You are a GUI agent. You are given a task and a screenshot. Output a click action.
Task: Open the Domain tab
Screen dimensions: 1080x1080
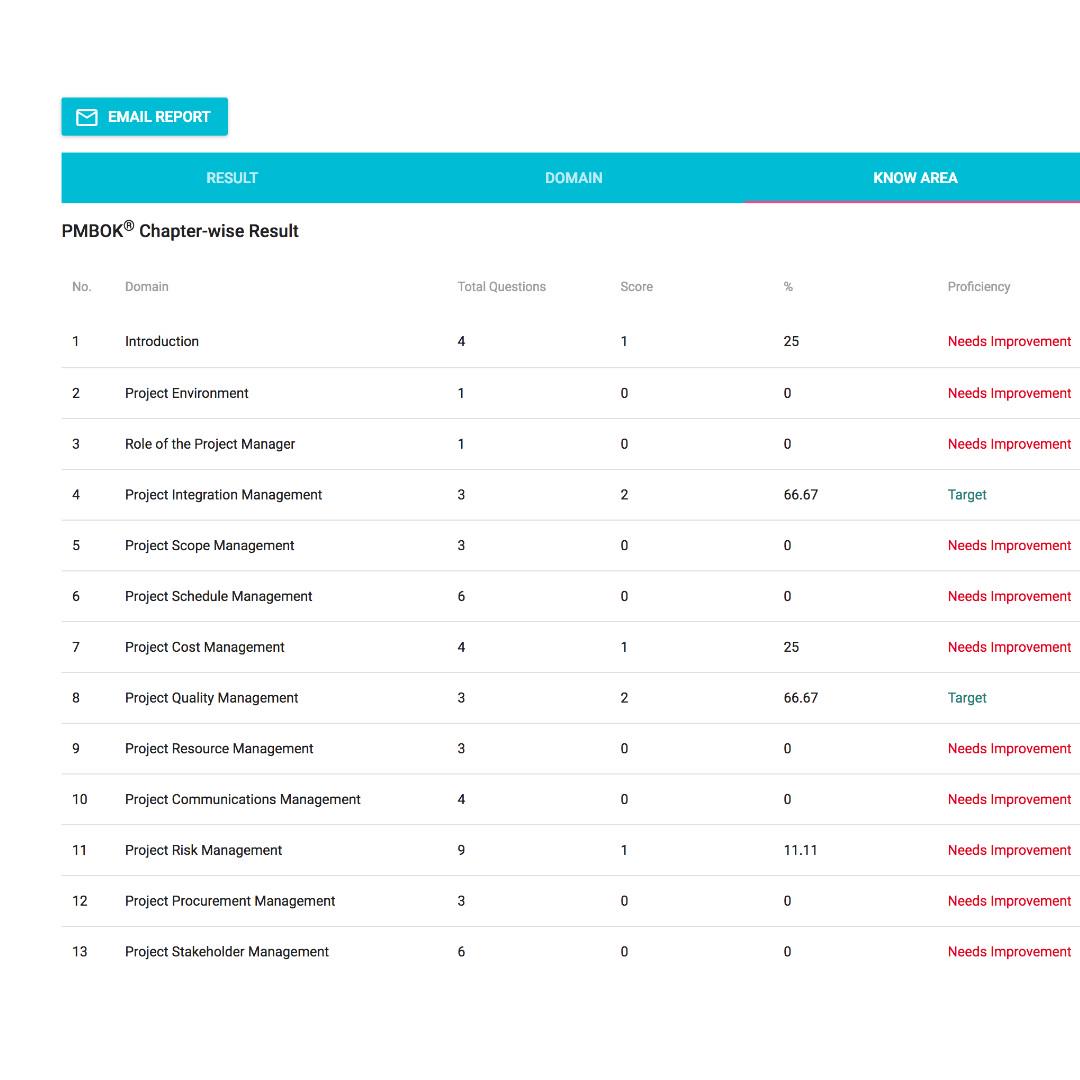click(x=573, y=178)
